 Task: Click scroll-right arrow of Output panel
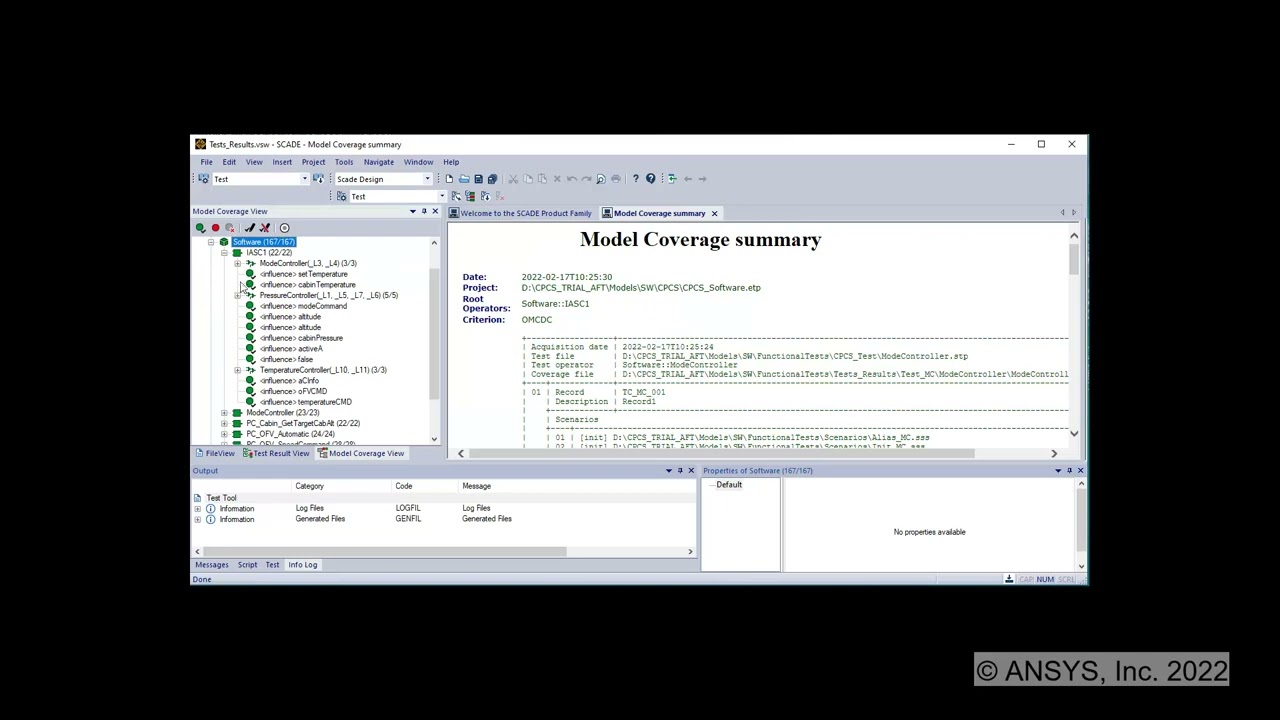(690, 552)
